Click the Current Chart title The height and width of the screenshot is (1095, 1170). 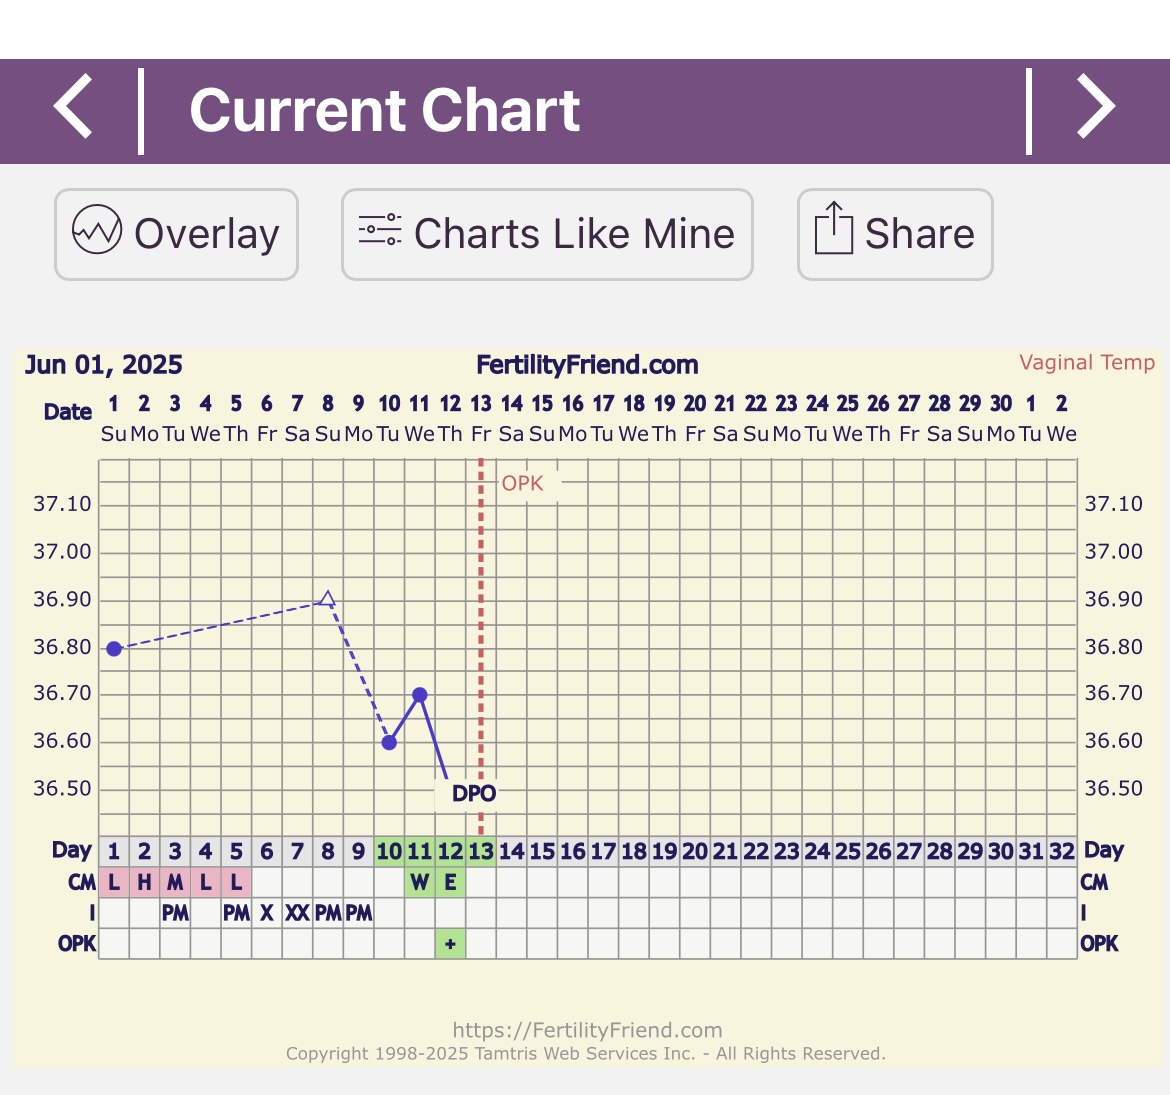pos(384,110)
